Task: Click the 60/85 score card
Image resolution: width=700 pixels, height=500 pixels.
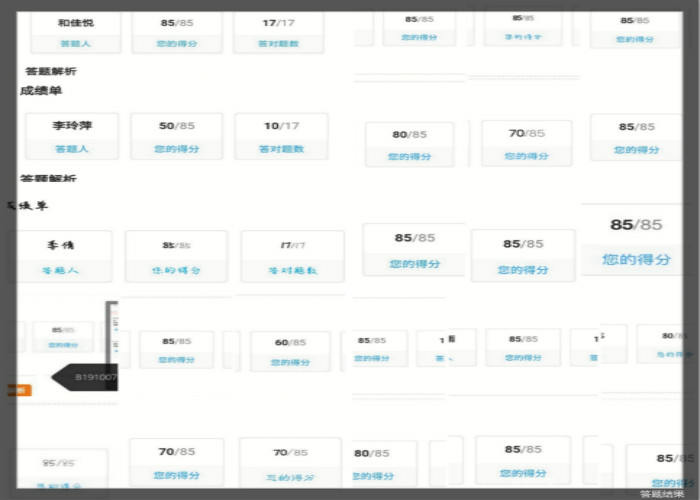Action: point(290,351)
